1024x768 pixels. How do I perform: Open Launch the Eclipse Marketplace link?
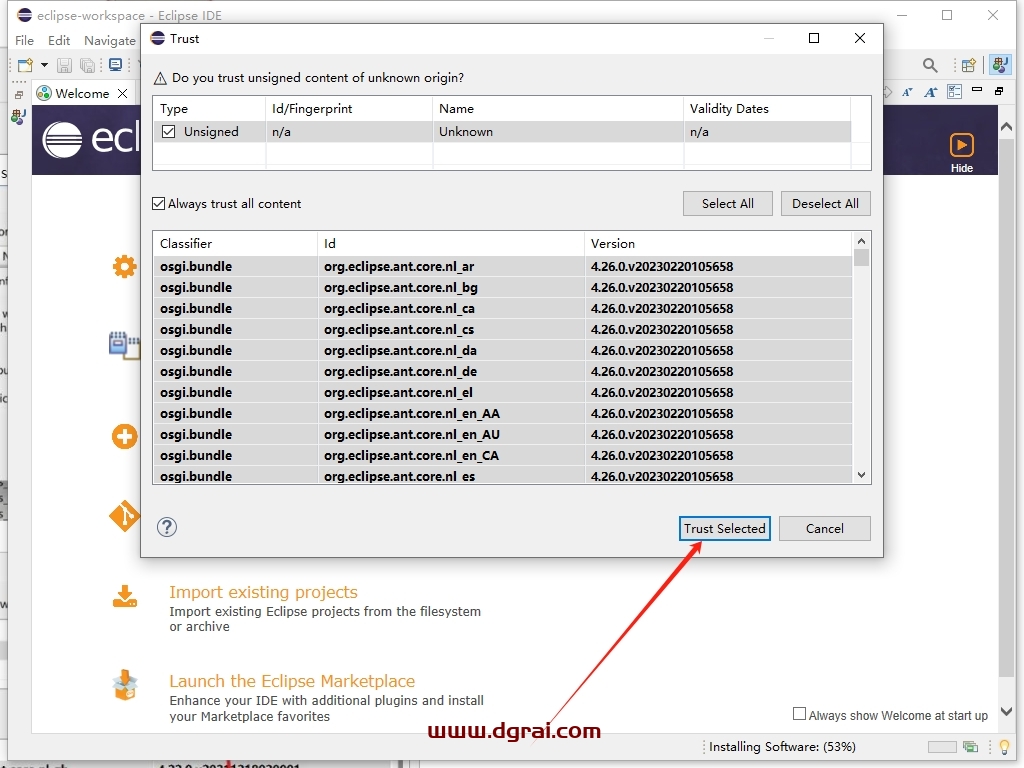292,681
